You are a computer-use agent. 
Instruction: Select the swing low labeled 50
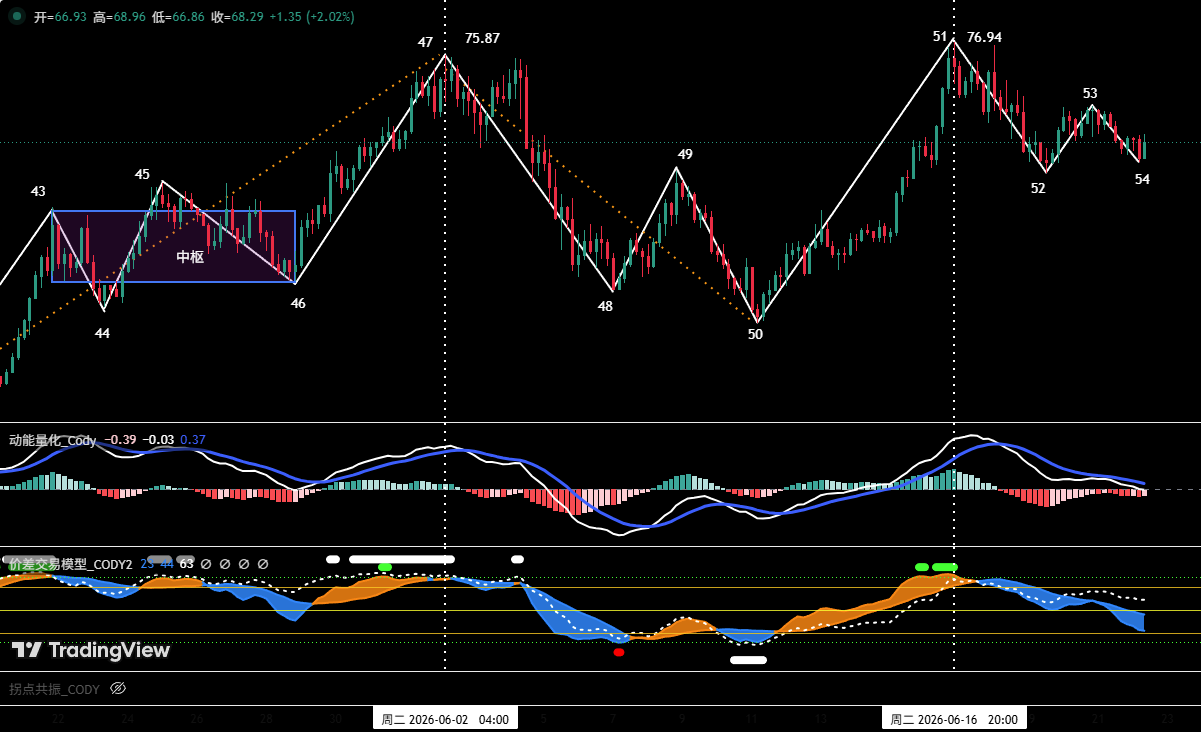[755, 334]
